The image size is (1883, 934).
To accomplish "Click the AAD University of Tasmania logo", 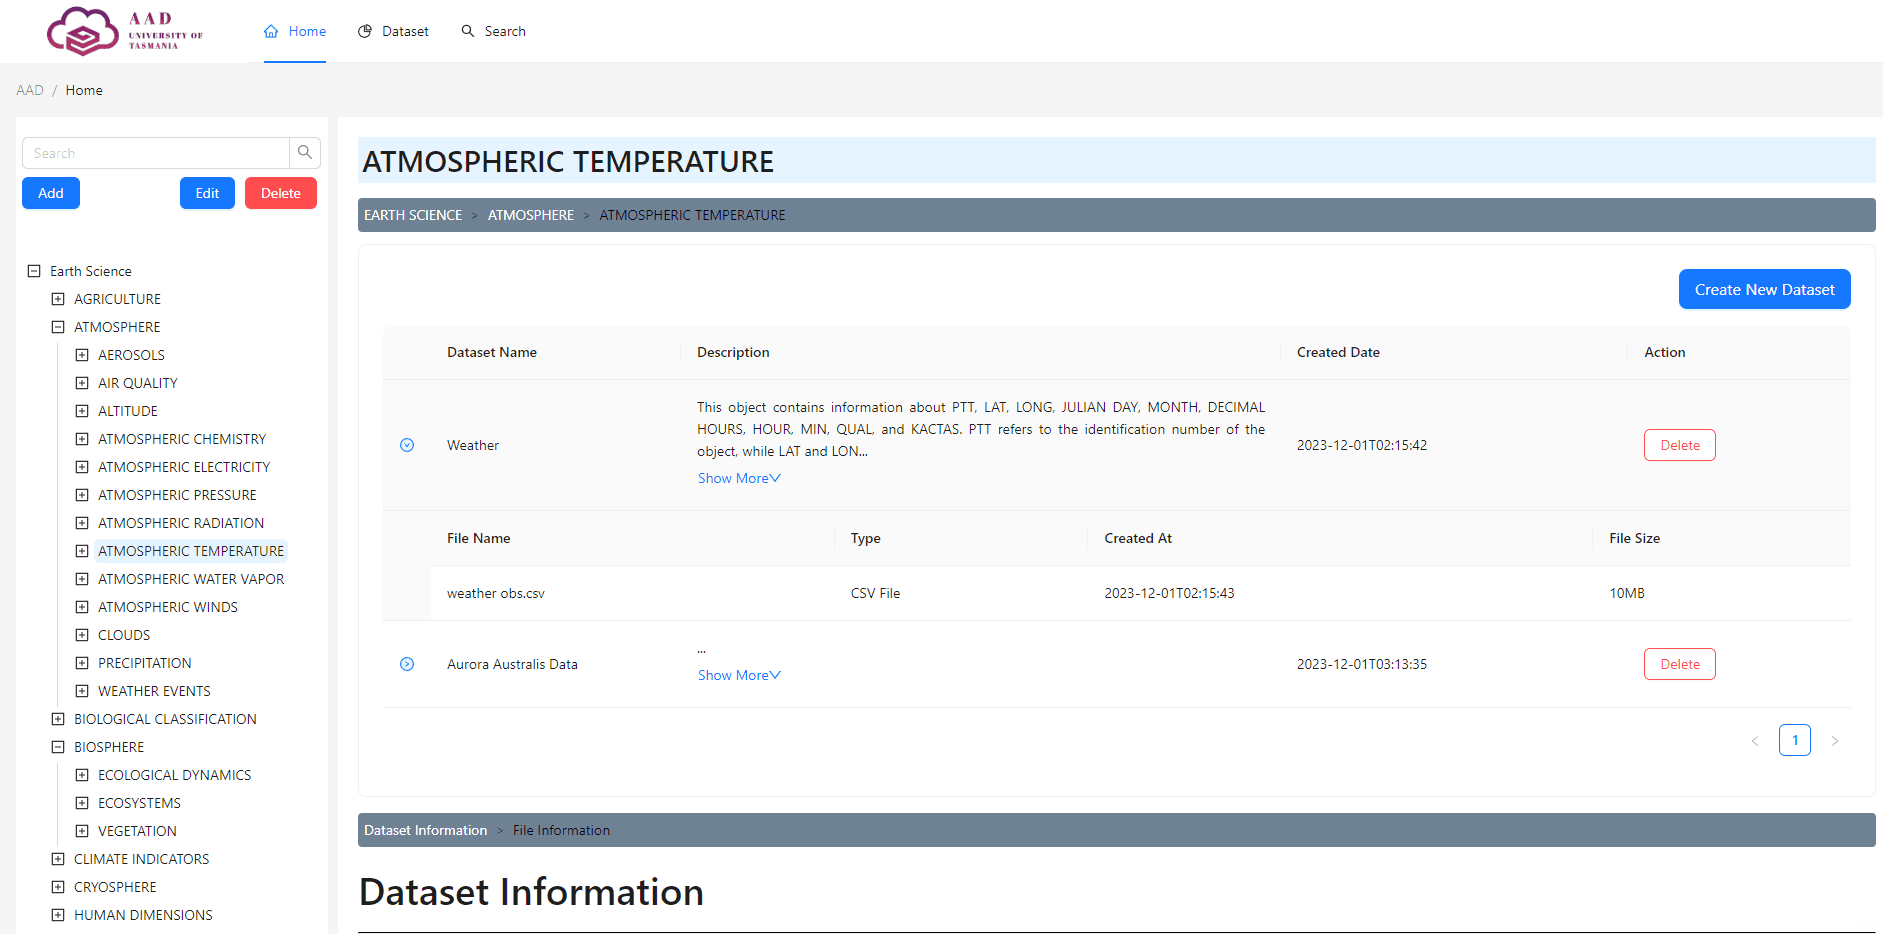I will click(x=124, y=31).
